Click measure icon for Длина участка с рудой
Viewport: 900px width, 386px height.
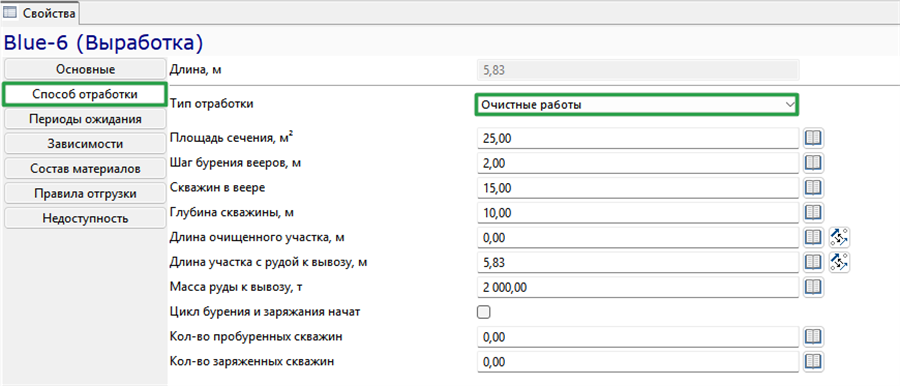tap(839, 262)
